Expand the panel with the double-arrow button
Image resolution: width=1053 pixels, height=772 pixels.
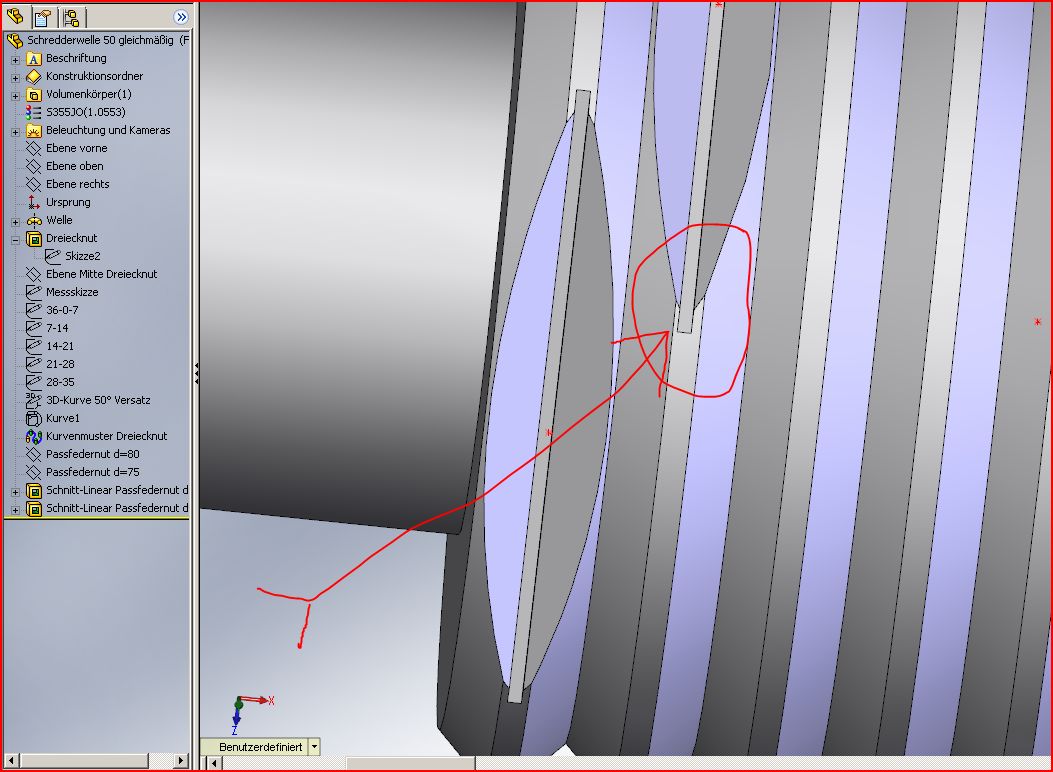tap(180, 17)
